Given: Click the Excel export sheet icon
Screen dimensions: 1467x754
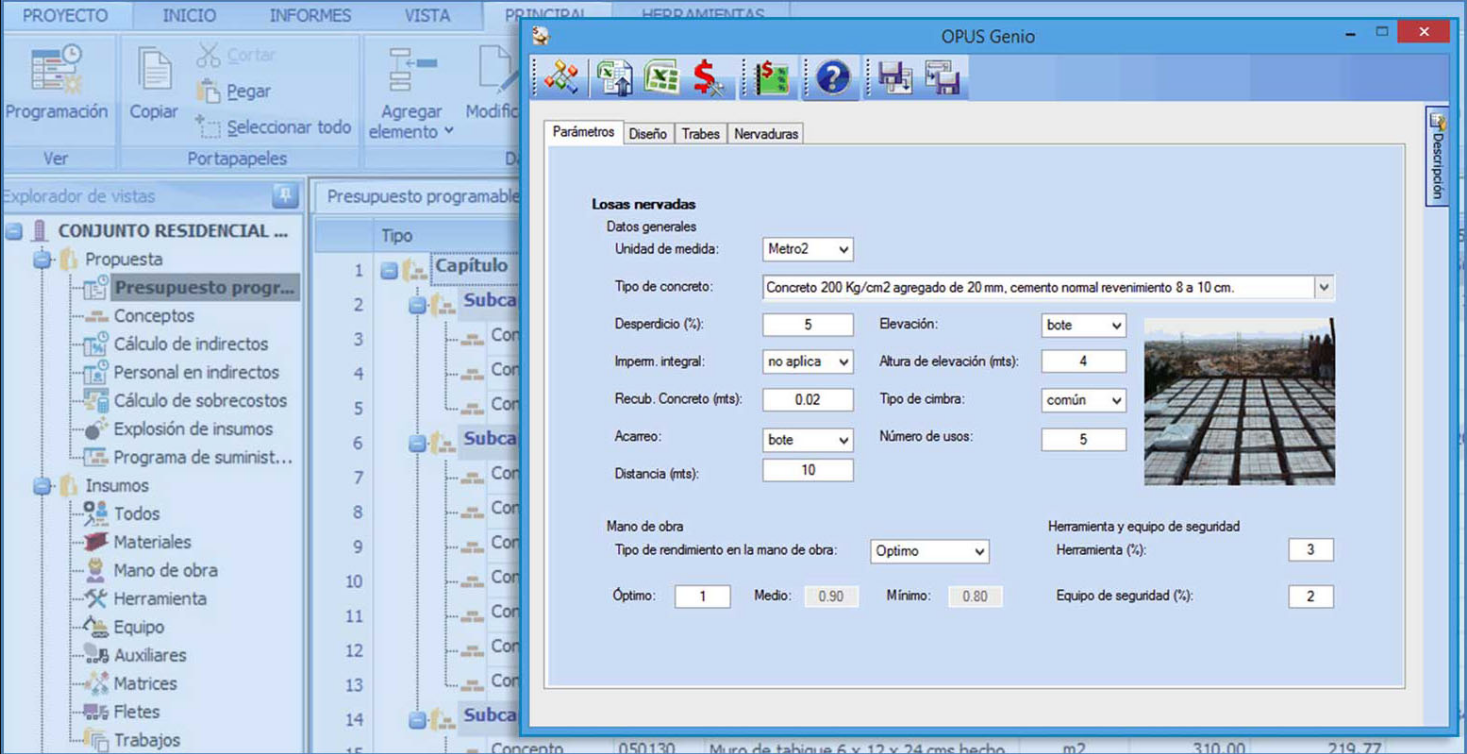Looking at the screenshot, I should point(613,78).
